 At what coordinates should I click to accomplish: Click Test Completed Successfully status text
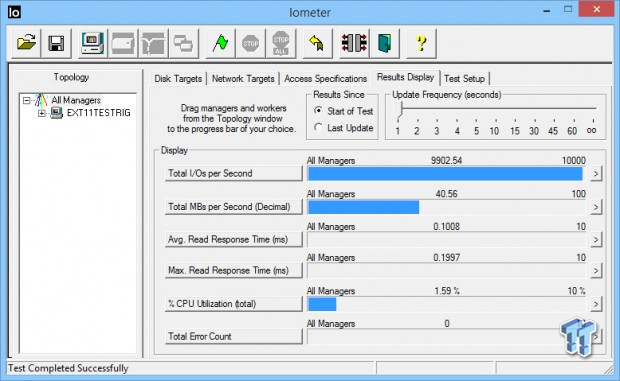pos(68,368)
